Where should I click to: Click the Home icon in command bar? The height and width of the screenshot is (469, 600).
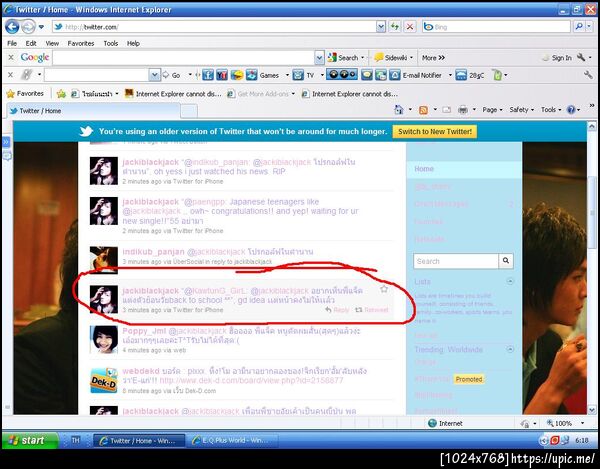[x=398, y=110]
